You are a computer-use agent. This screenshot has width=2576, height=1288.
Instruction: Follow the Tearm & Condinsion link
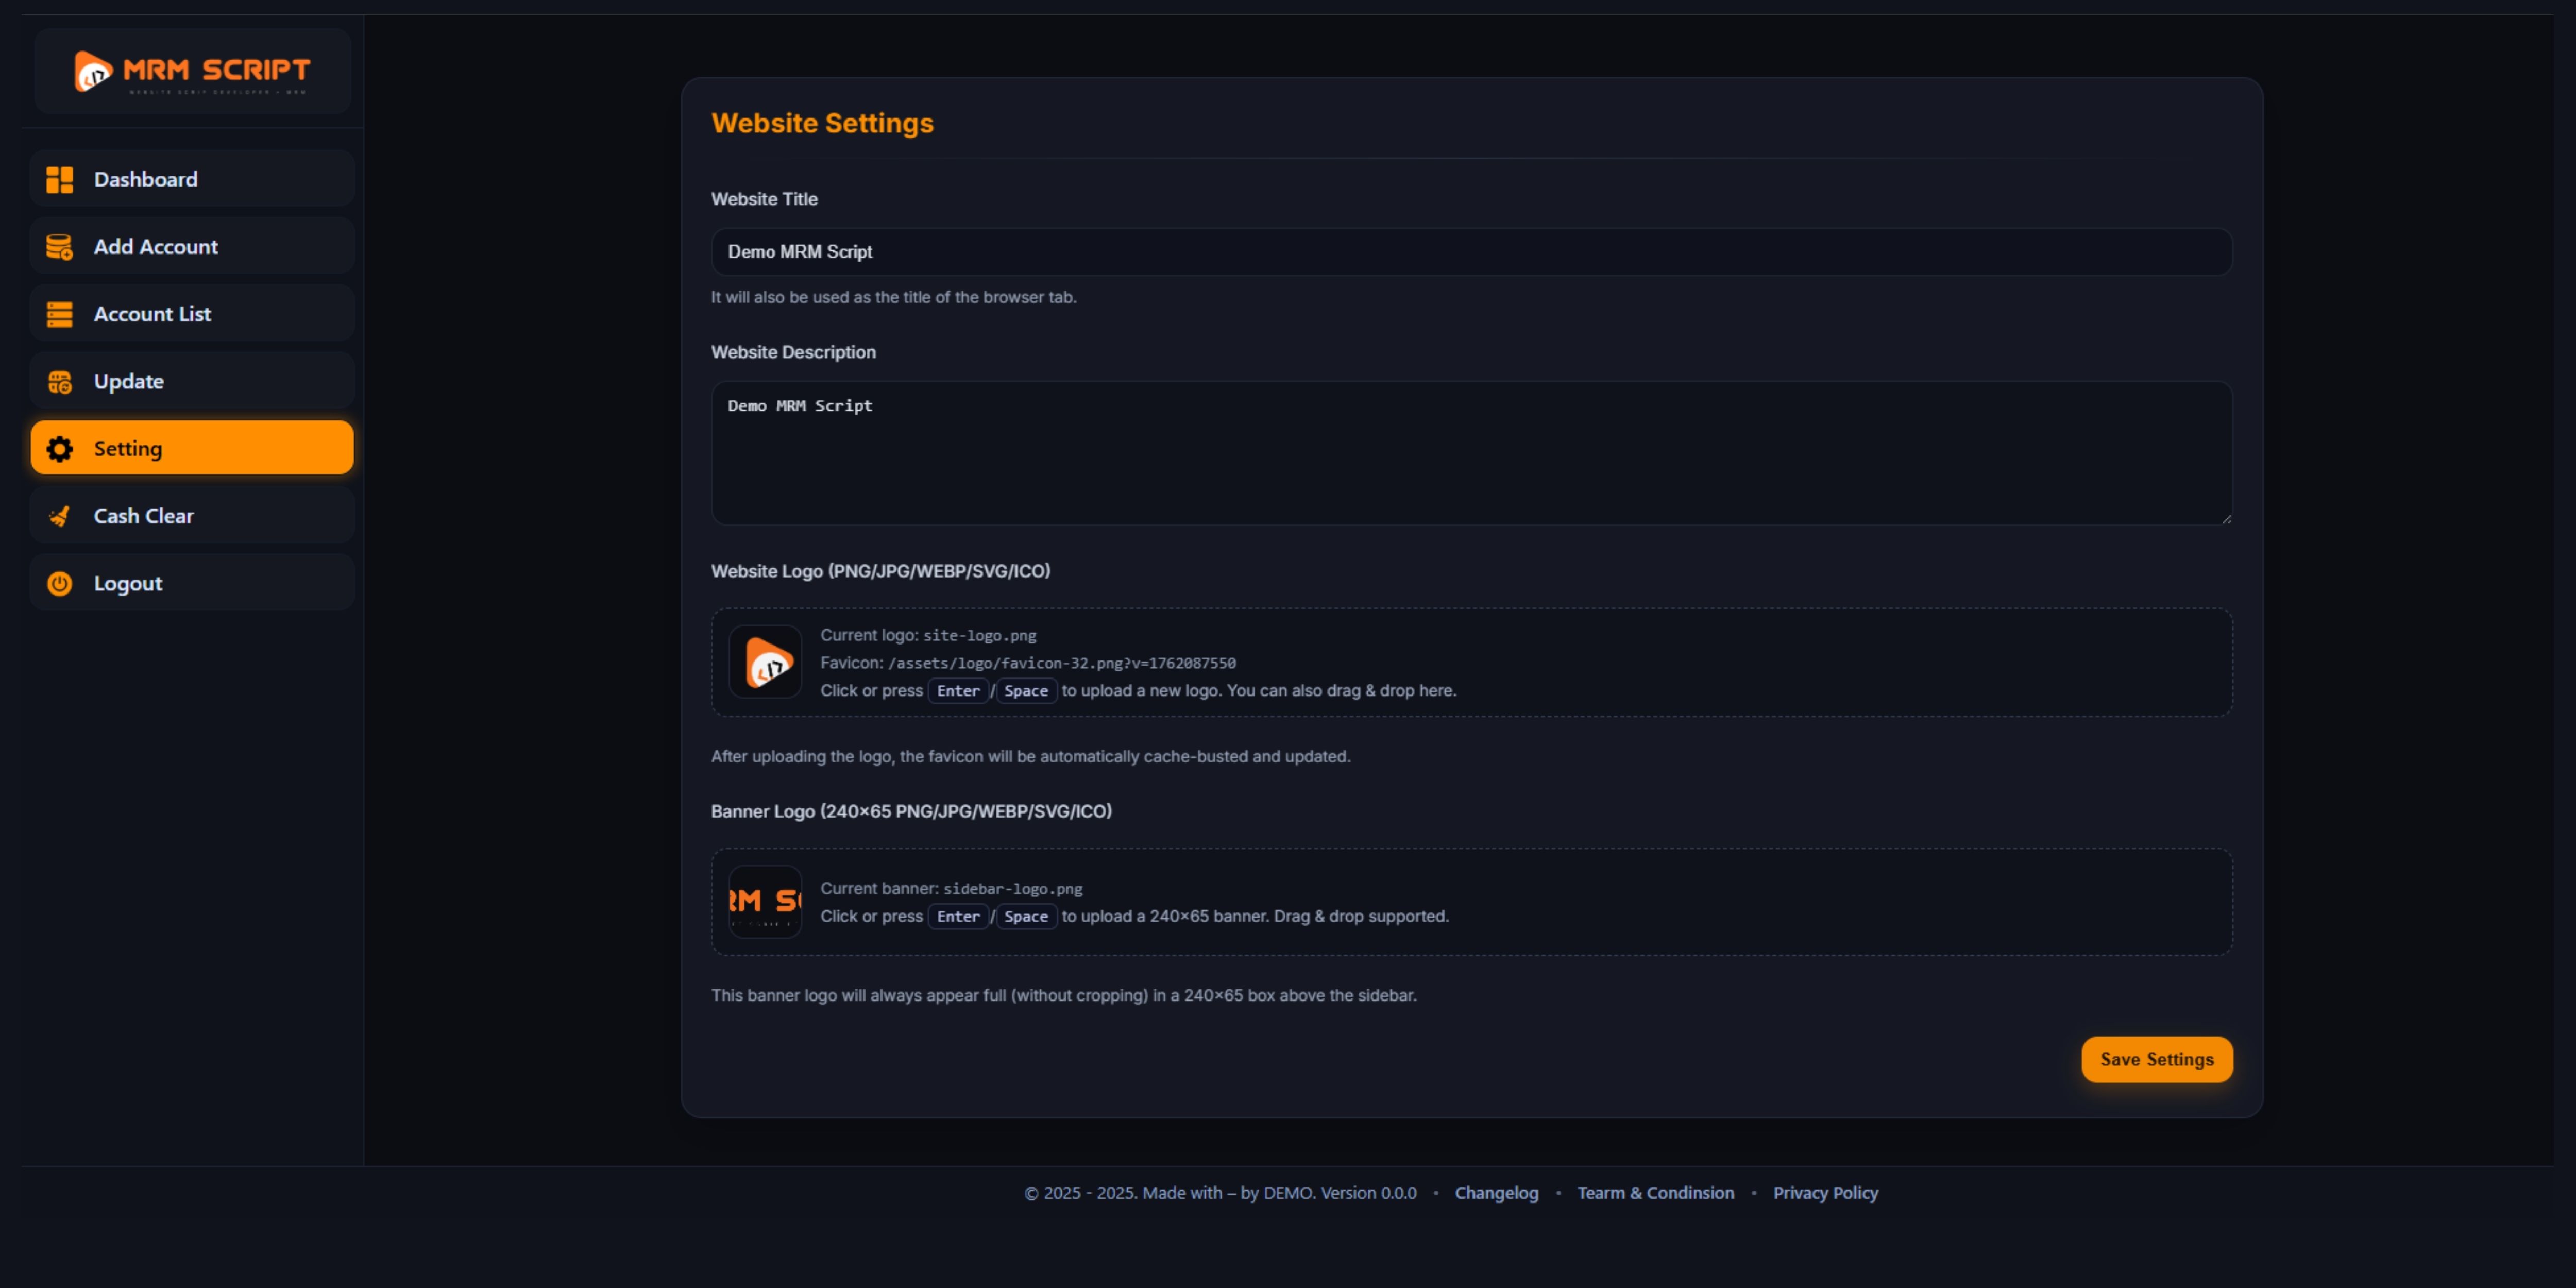1655,1193
